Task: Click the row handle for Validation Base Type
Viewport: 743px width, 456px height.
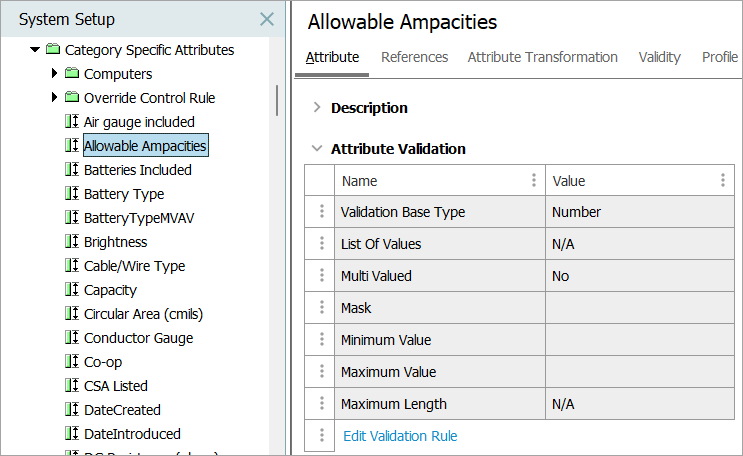Action: pos(321,212)
